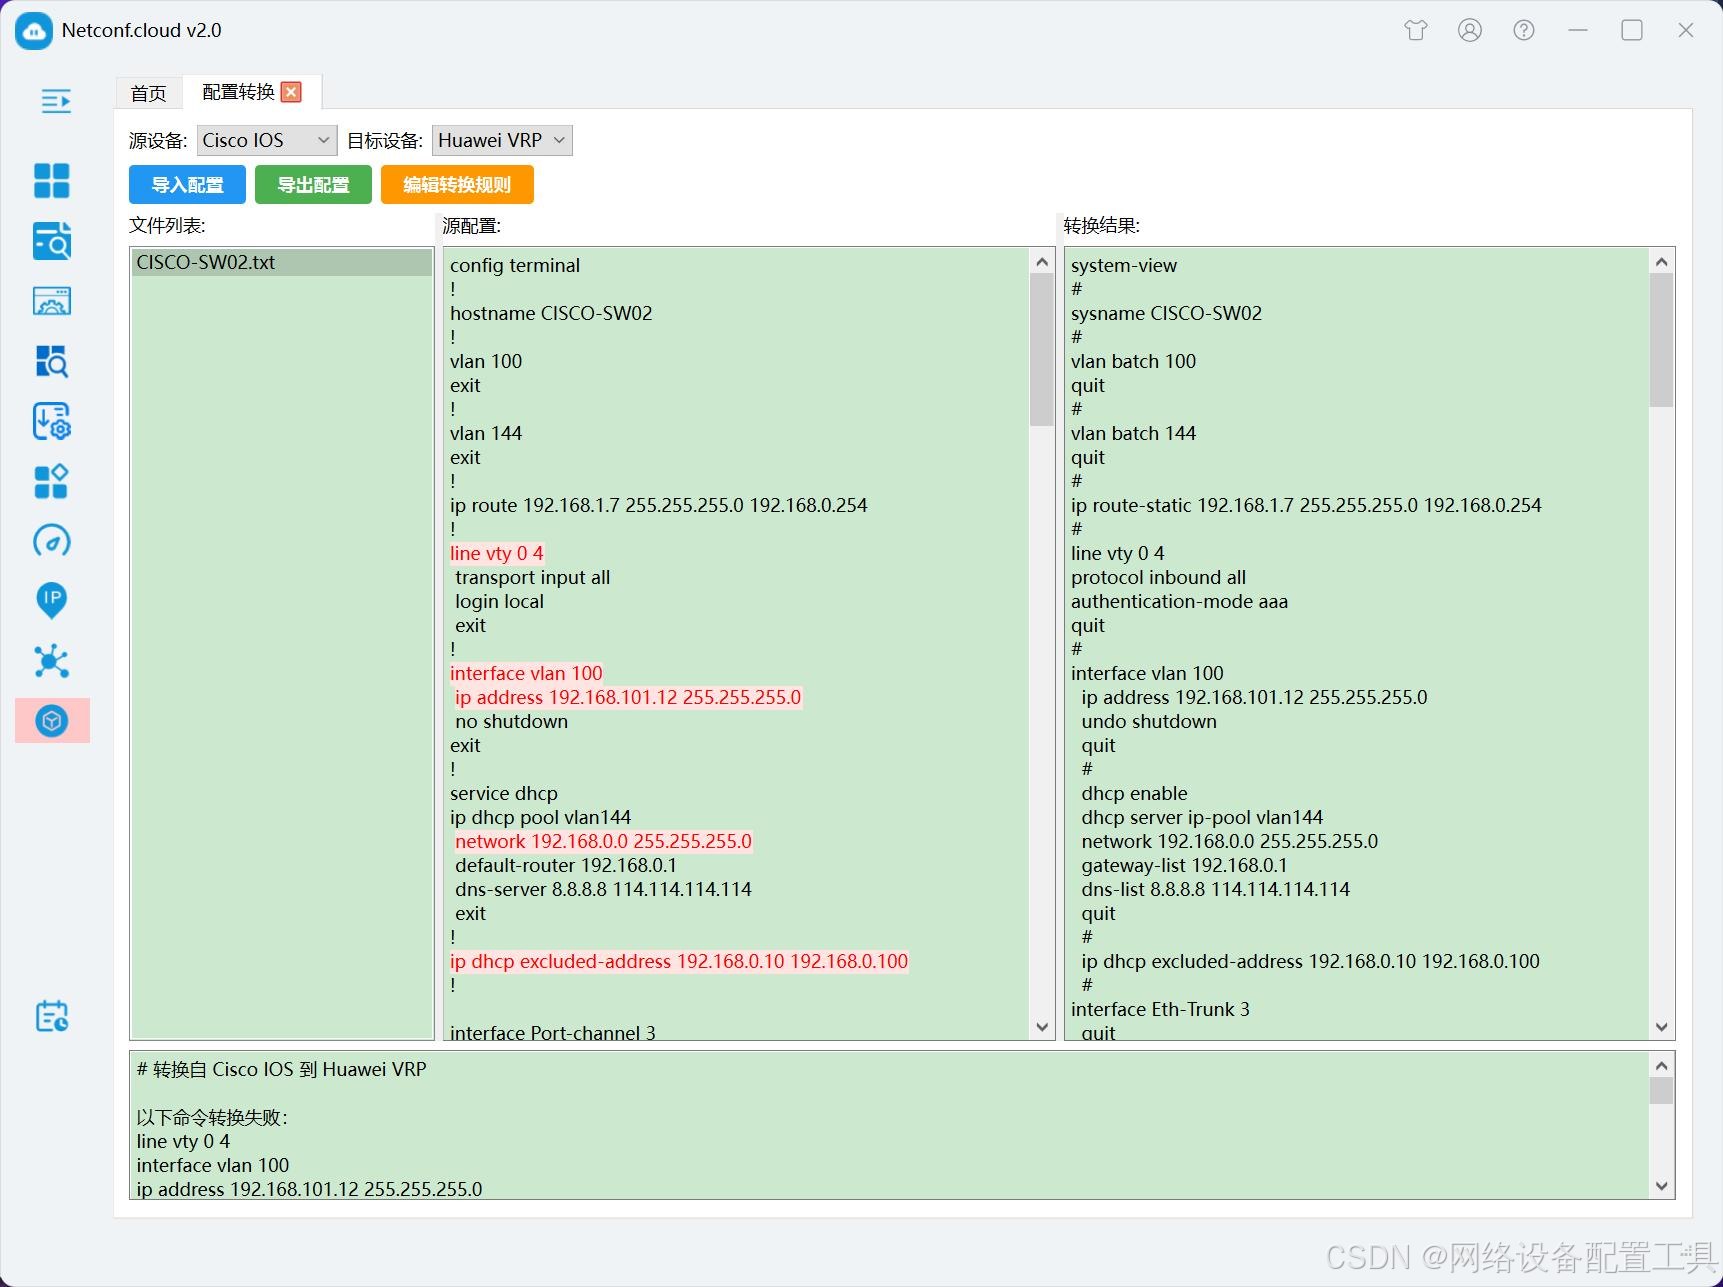Screen dimensions: 1723x1287
Task: Click 'dns-list 8.8.8.8' in result
Action: [1215, 889]
